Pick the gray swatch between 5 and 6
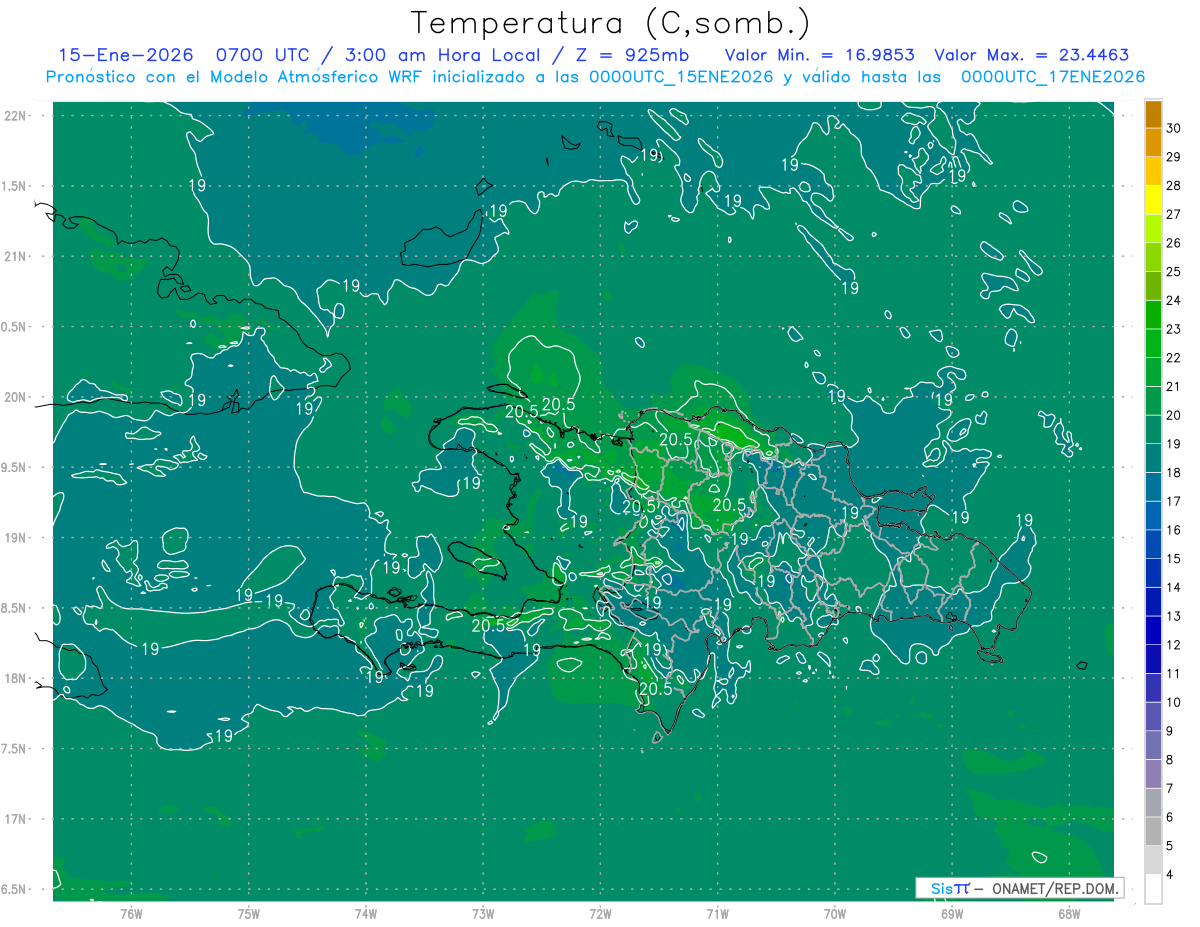The width and height of the screenshot is (1200, 927). click(1153, 831)
